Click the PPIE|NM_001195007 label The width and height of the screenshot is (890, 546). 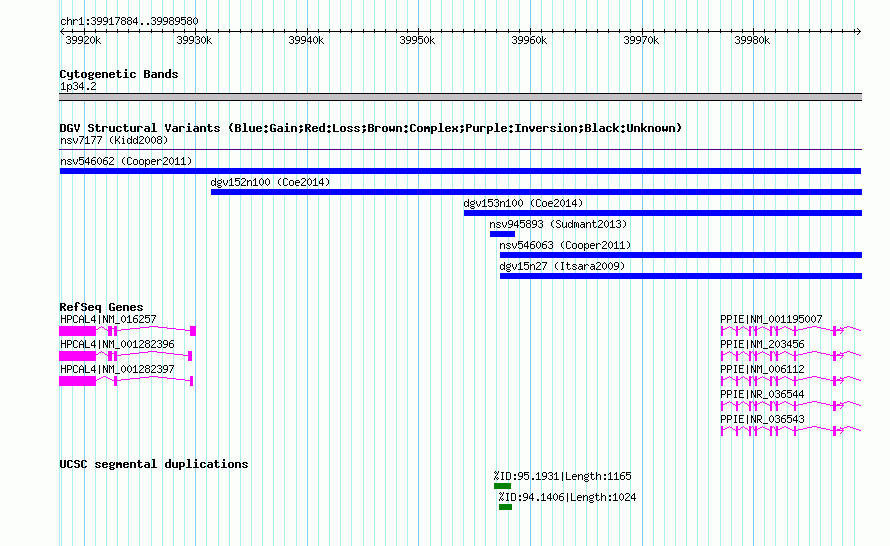771,320
